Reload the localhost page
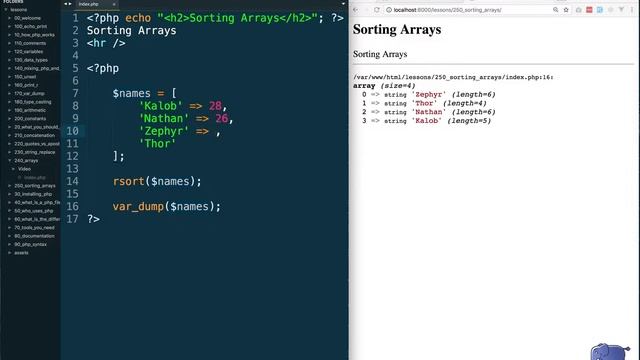 377,10
